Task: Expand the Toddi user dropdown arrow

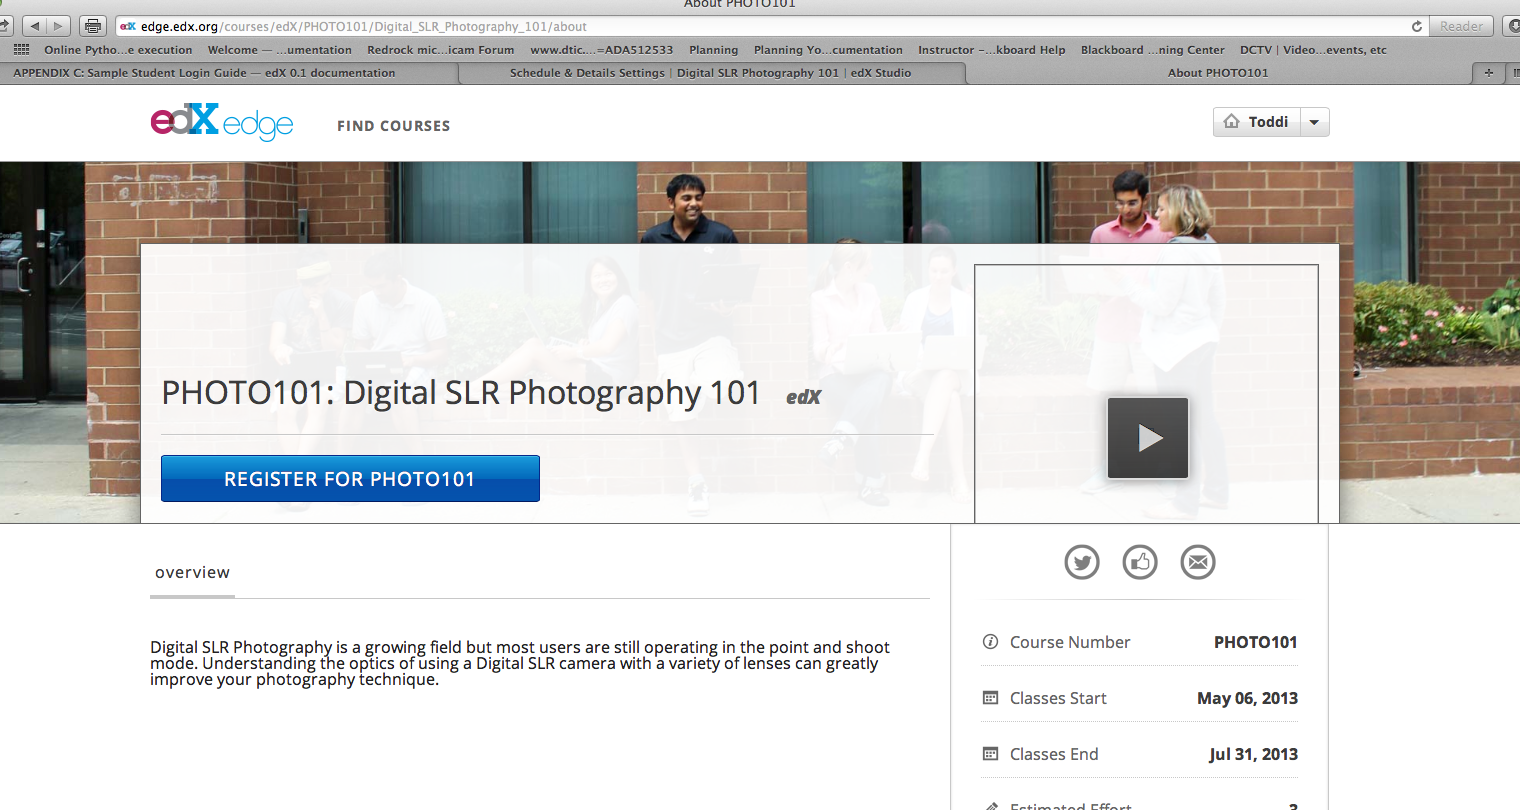Action: [x=1314, y=122]
